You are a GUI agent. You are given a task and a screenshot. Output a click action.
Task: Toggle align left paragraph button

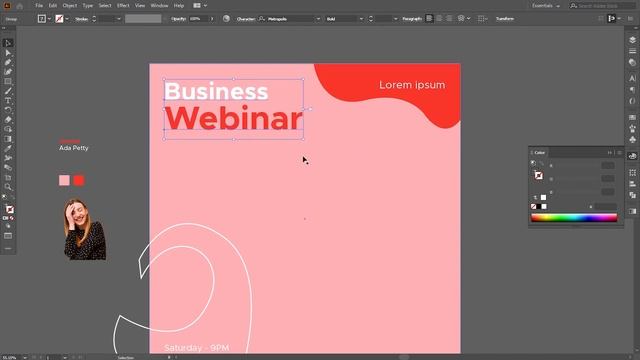point(429,19)
